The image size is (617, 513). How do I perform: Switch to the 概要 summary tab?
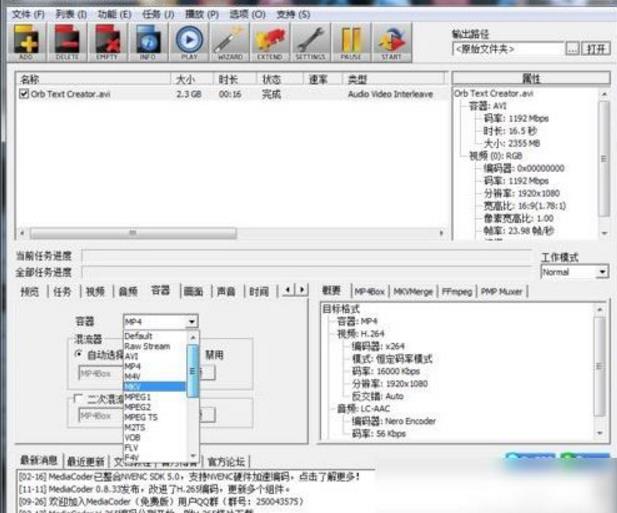[x=331, y=291]
